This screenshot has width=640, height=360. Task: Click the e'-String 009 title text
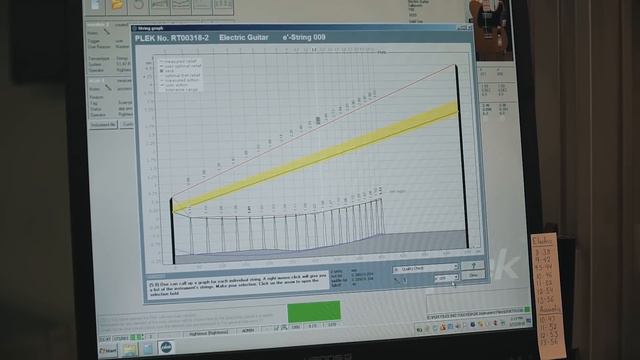(x=304, y=38)
